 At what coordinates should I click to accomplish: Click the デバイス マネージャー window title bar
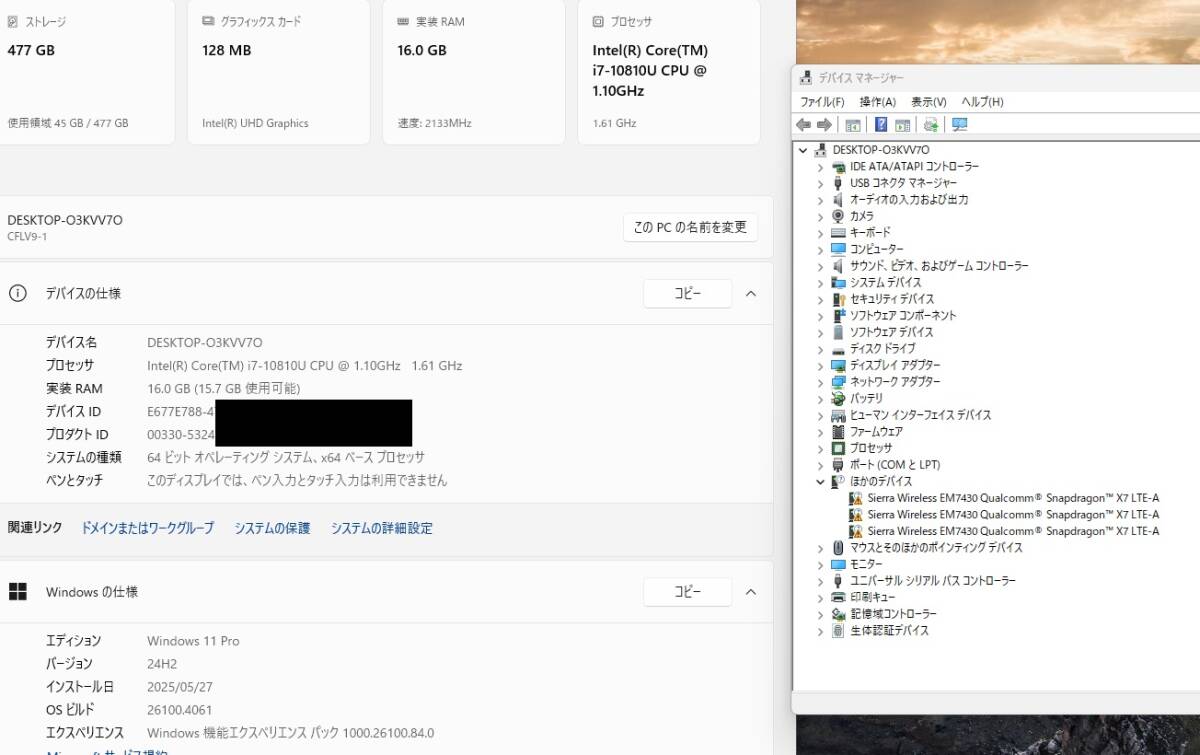(995, 78)
